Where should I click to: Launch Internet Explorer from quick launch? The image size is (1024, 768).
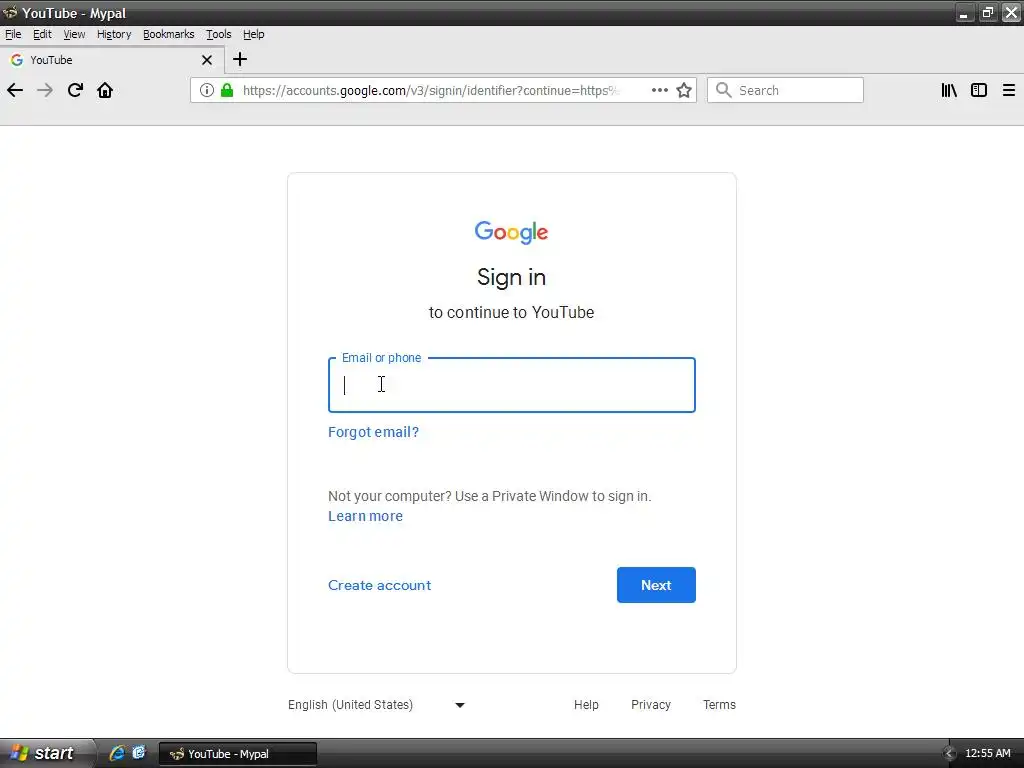117,753
